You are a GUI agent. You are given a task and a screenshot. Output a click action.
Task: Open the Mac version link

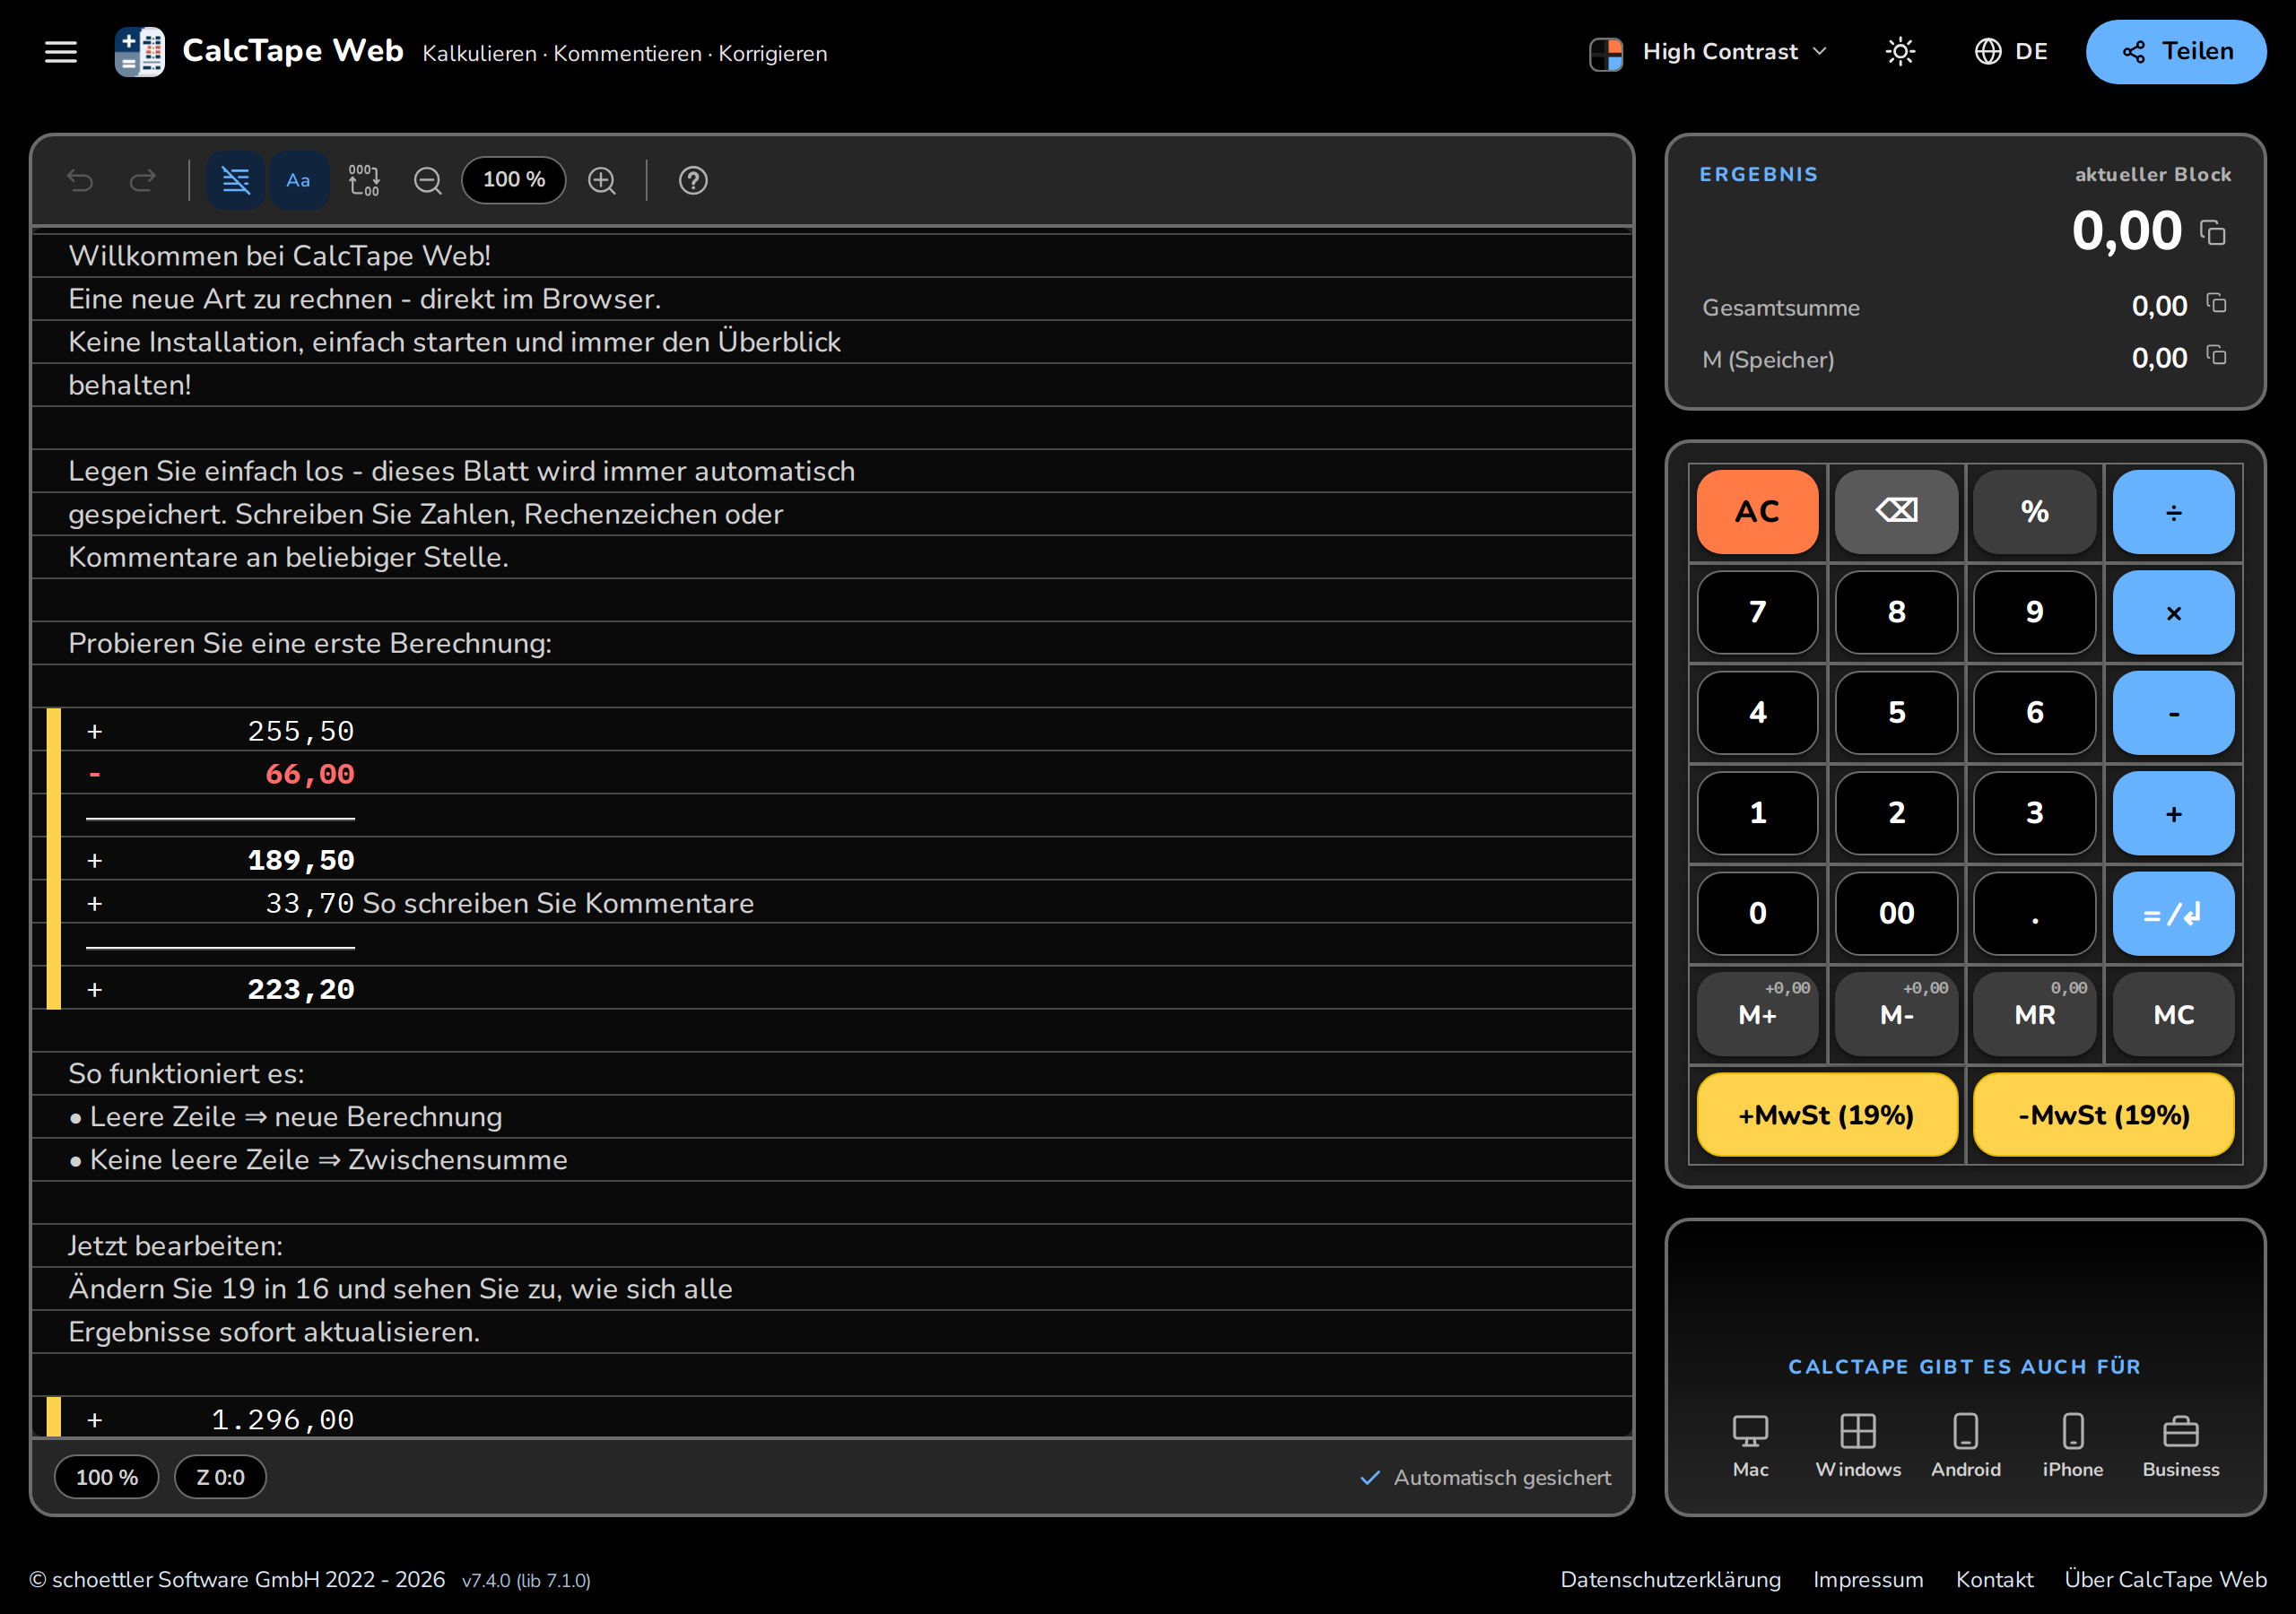pyautogui.click(x=1750, y=1446)
